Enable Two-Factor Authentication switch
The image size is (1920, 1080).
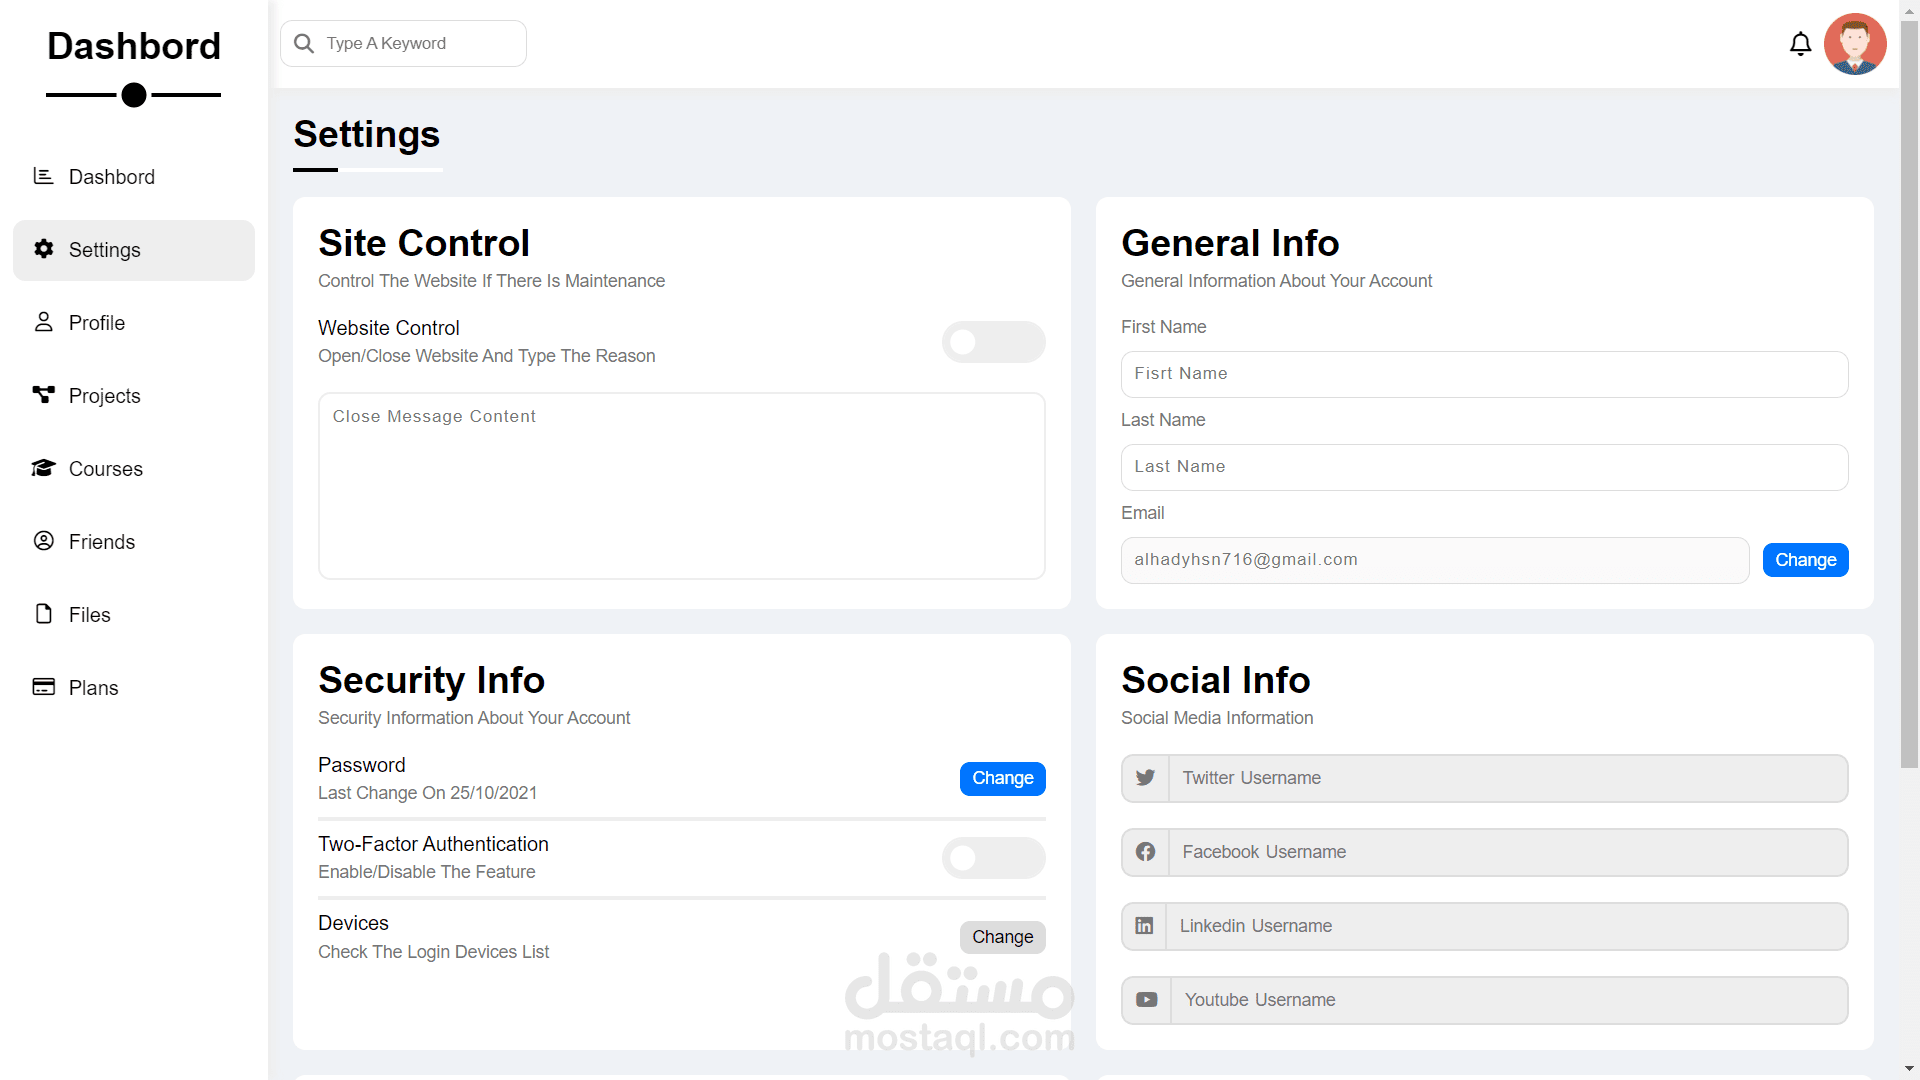click(x=993, y=858)
